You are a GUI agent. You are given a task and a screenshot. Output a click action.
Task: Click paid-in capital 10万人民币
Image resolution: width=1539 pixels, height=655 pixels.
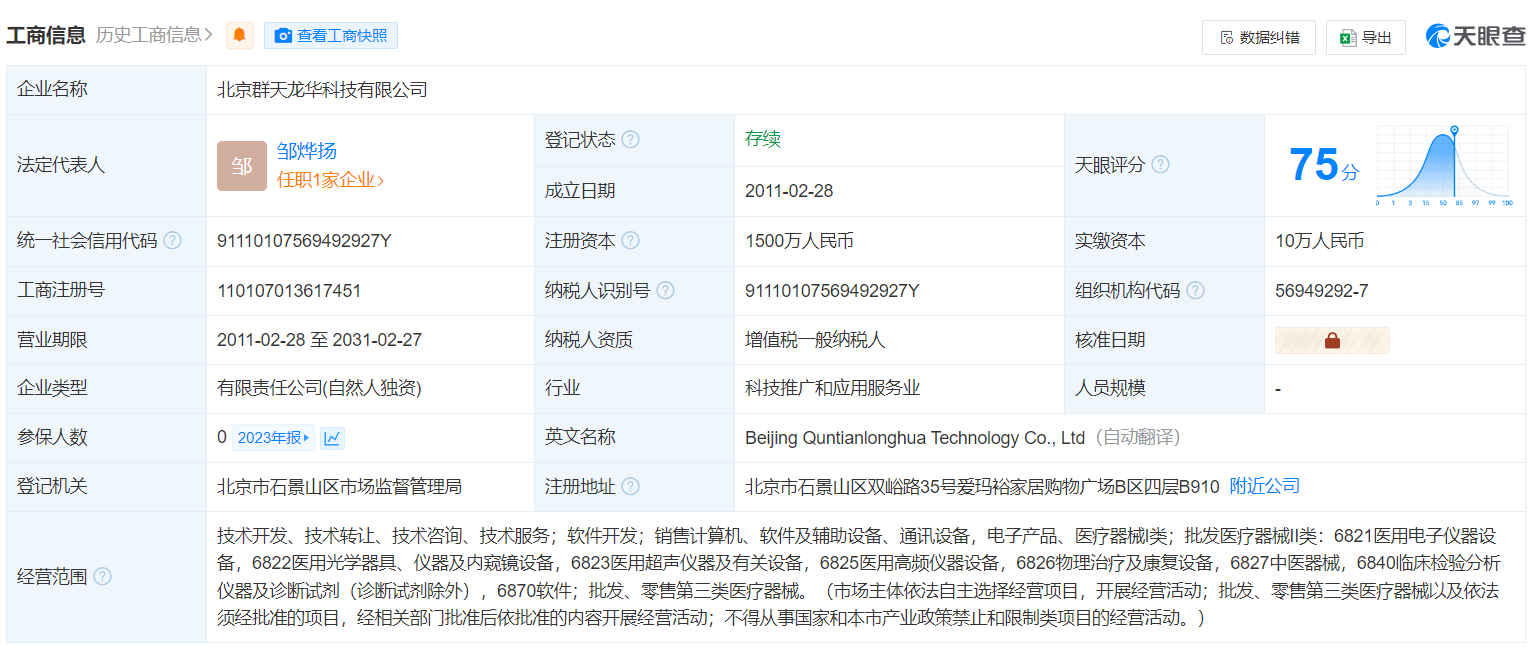[x=1320, y=241]
